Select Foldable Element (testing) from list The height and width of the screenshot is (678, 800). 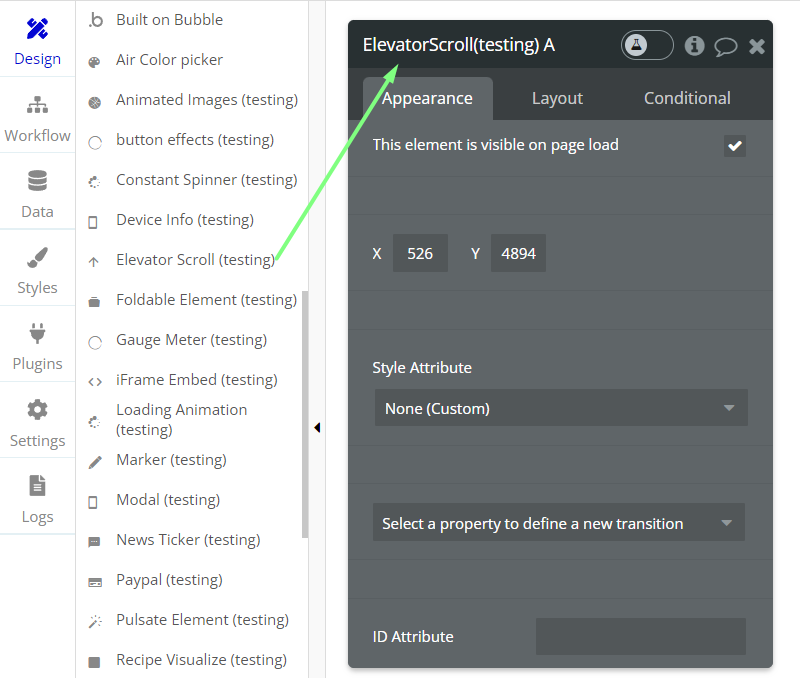click(x=205, y=300)
